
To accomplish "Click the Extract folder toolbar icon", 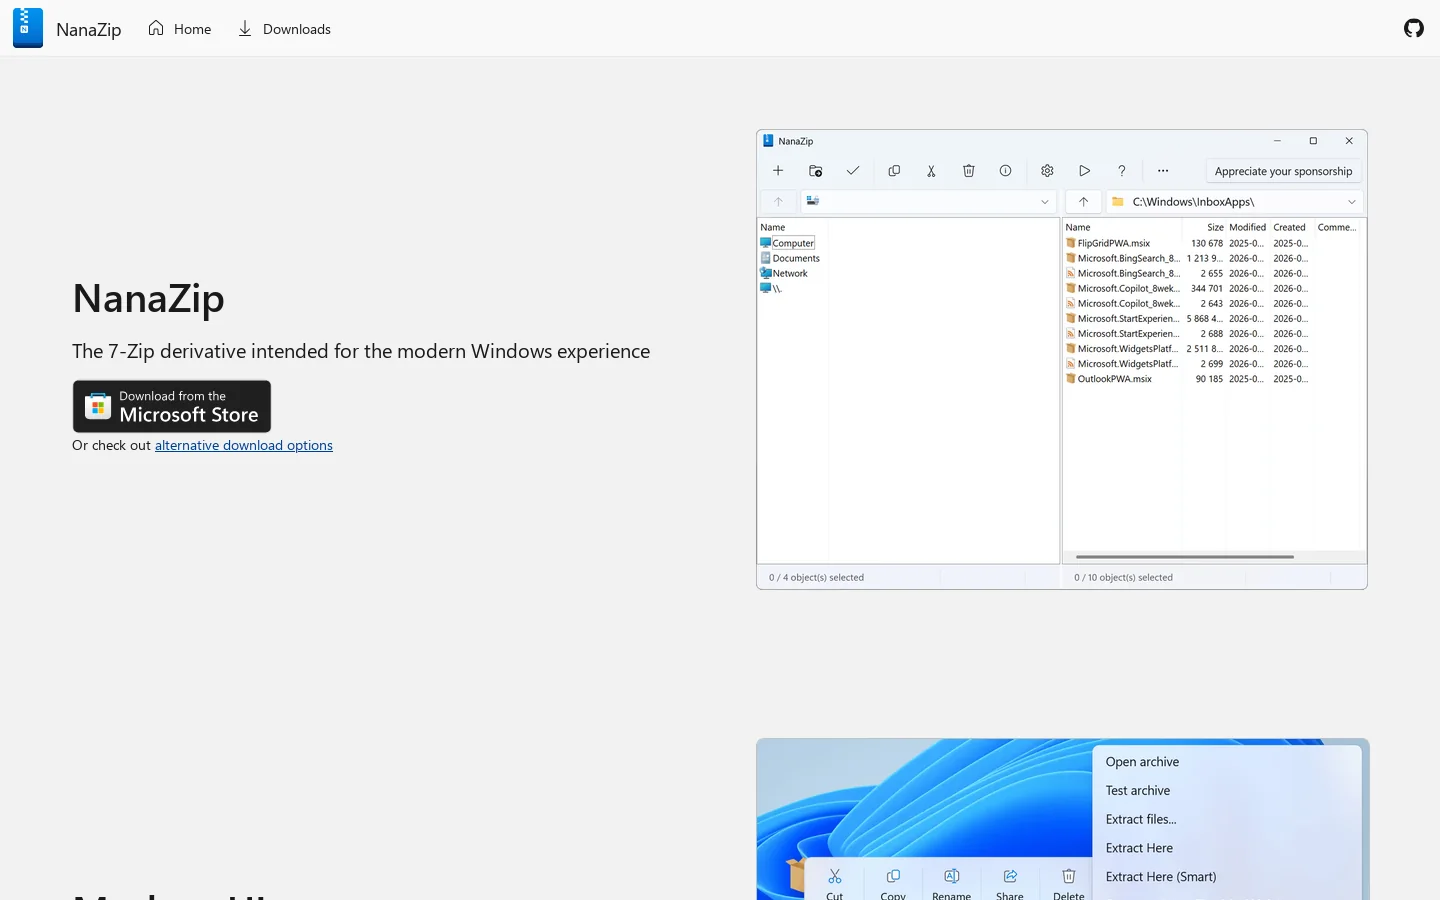I will click(x=816, y=171).
